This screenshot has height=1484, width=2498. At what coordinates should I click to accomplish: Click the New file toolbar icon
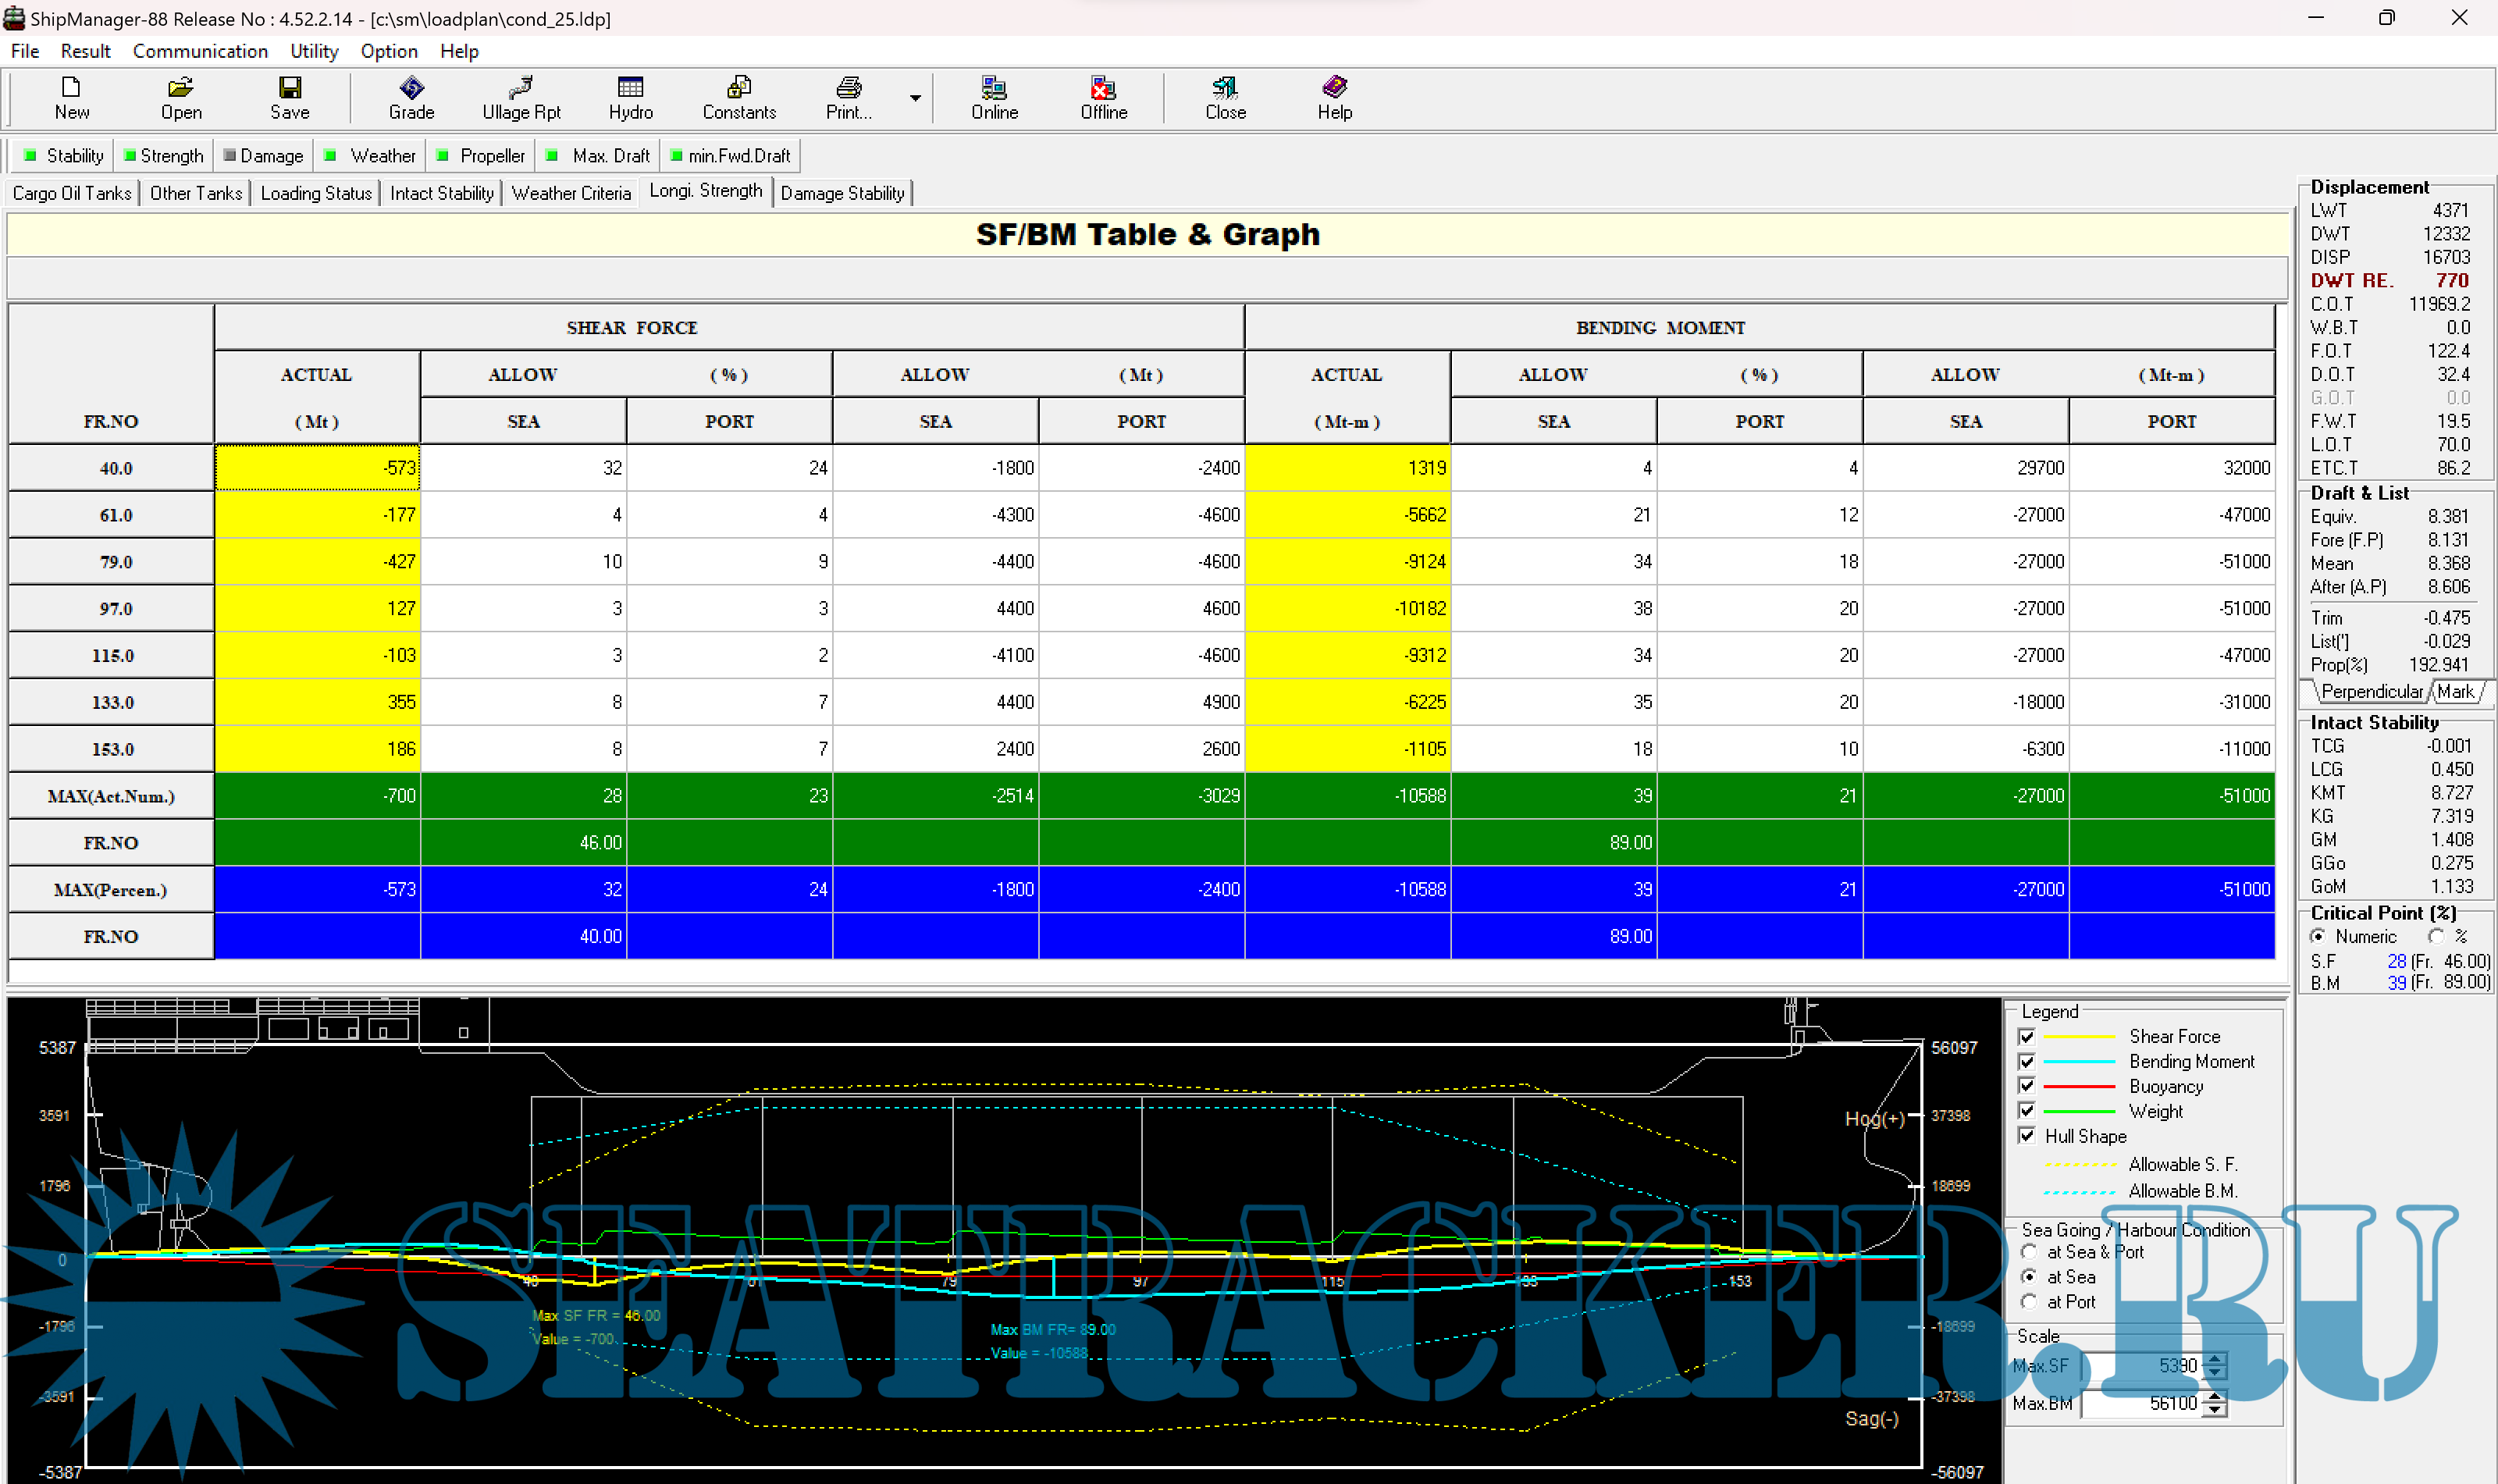coord(71,88)
